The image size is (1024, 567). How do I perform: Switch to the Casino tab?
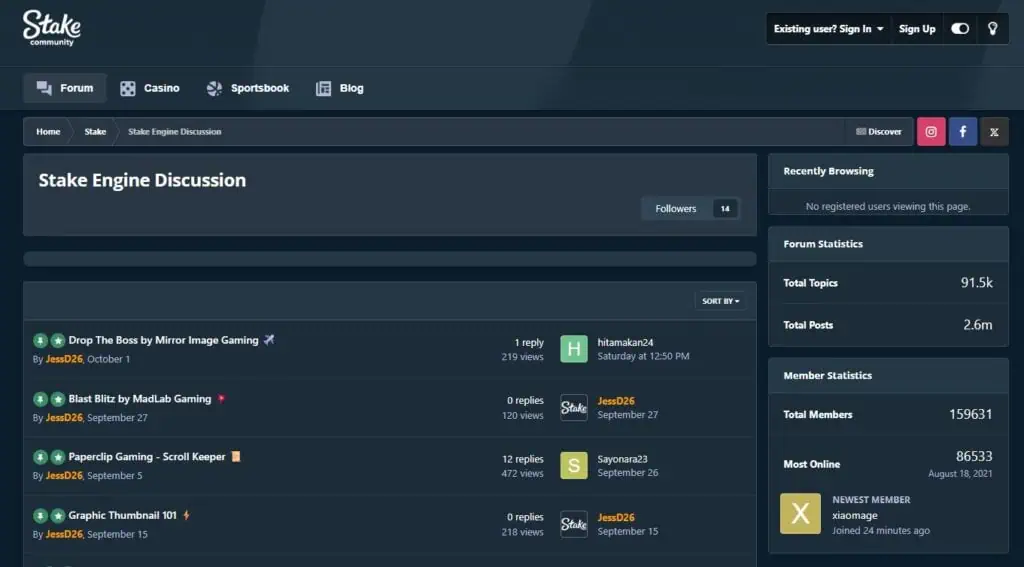(x=150, y=88)
